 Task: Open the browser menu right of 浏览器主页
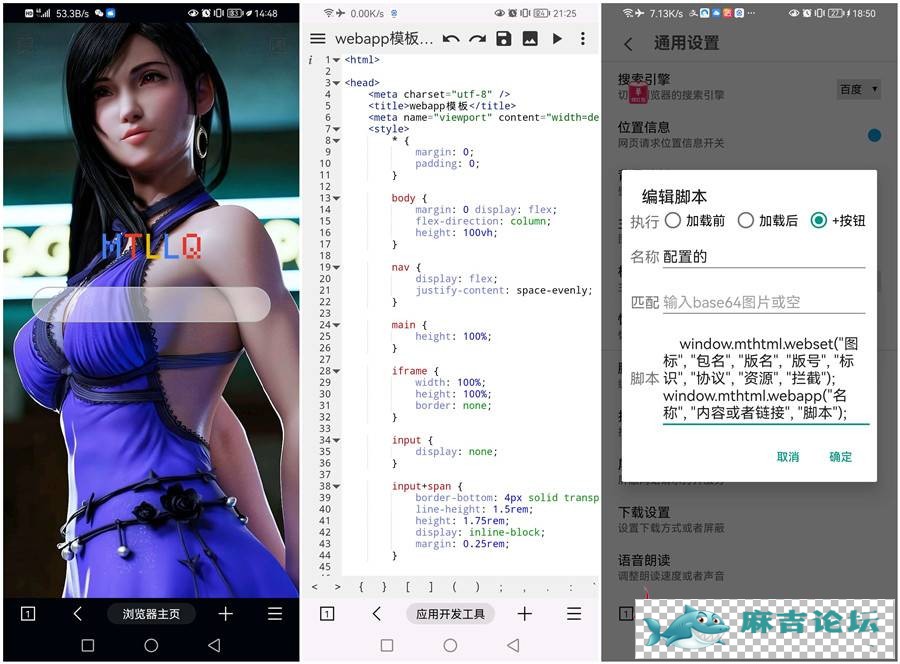click(275, 614)
